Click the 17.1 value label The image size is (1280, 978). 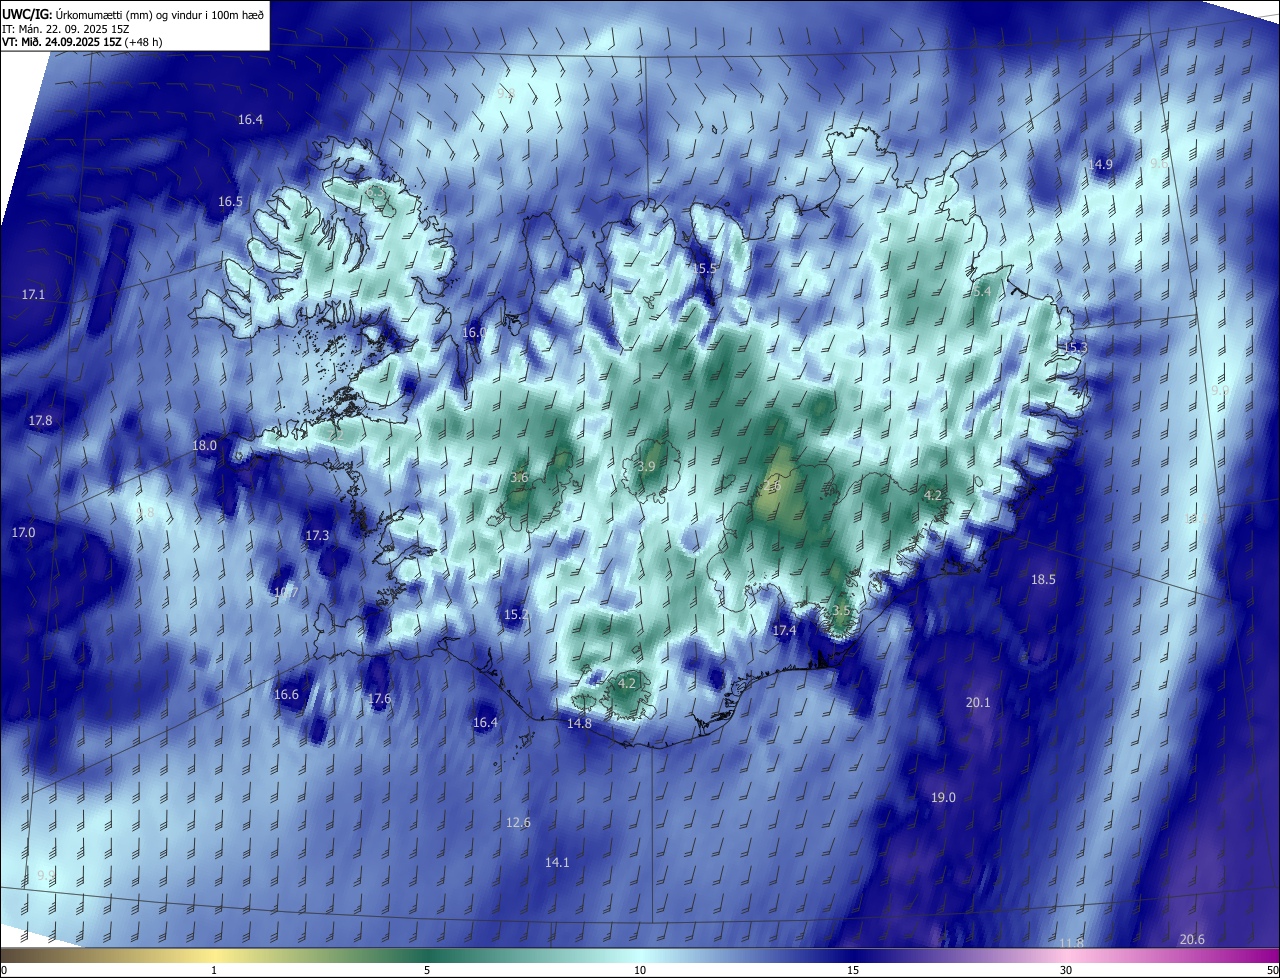(x=33, y=294)
